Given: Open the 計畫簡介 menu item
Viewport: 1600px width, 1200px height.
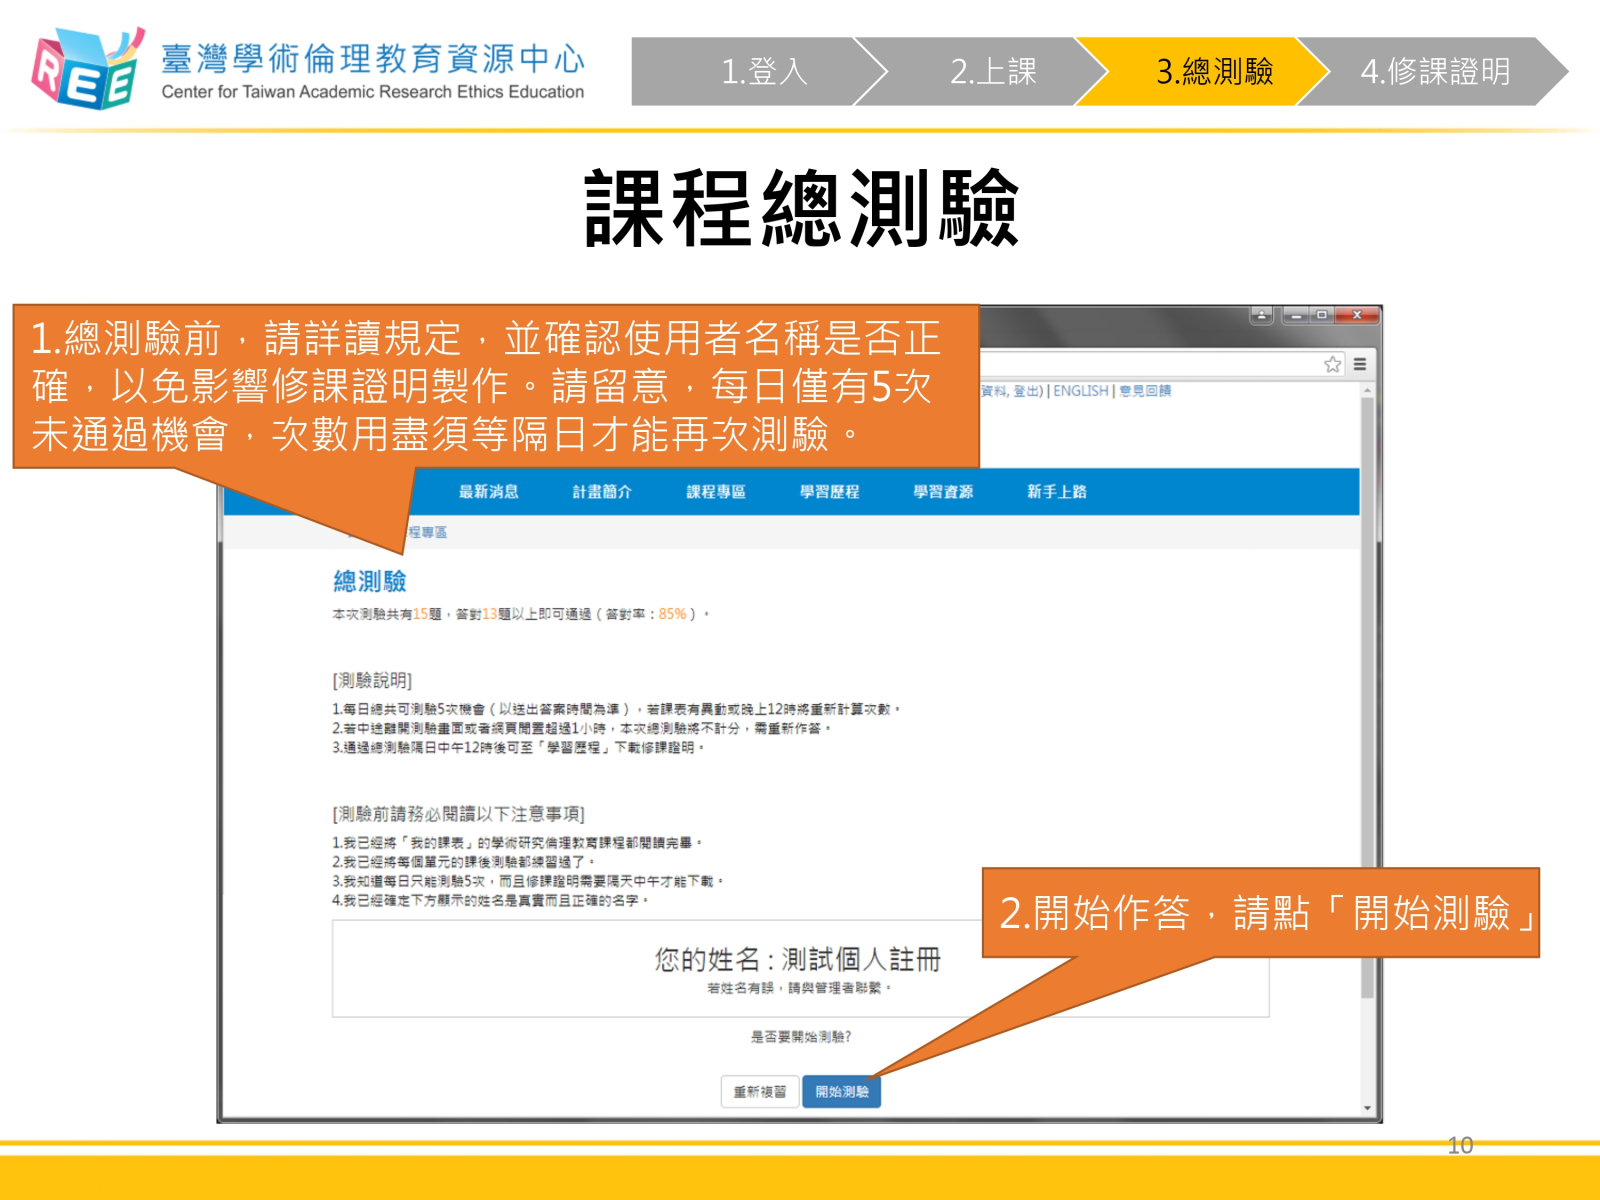Looking at the screenshot, I should [602, 492].
